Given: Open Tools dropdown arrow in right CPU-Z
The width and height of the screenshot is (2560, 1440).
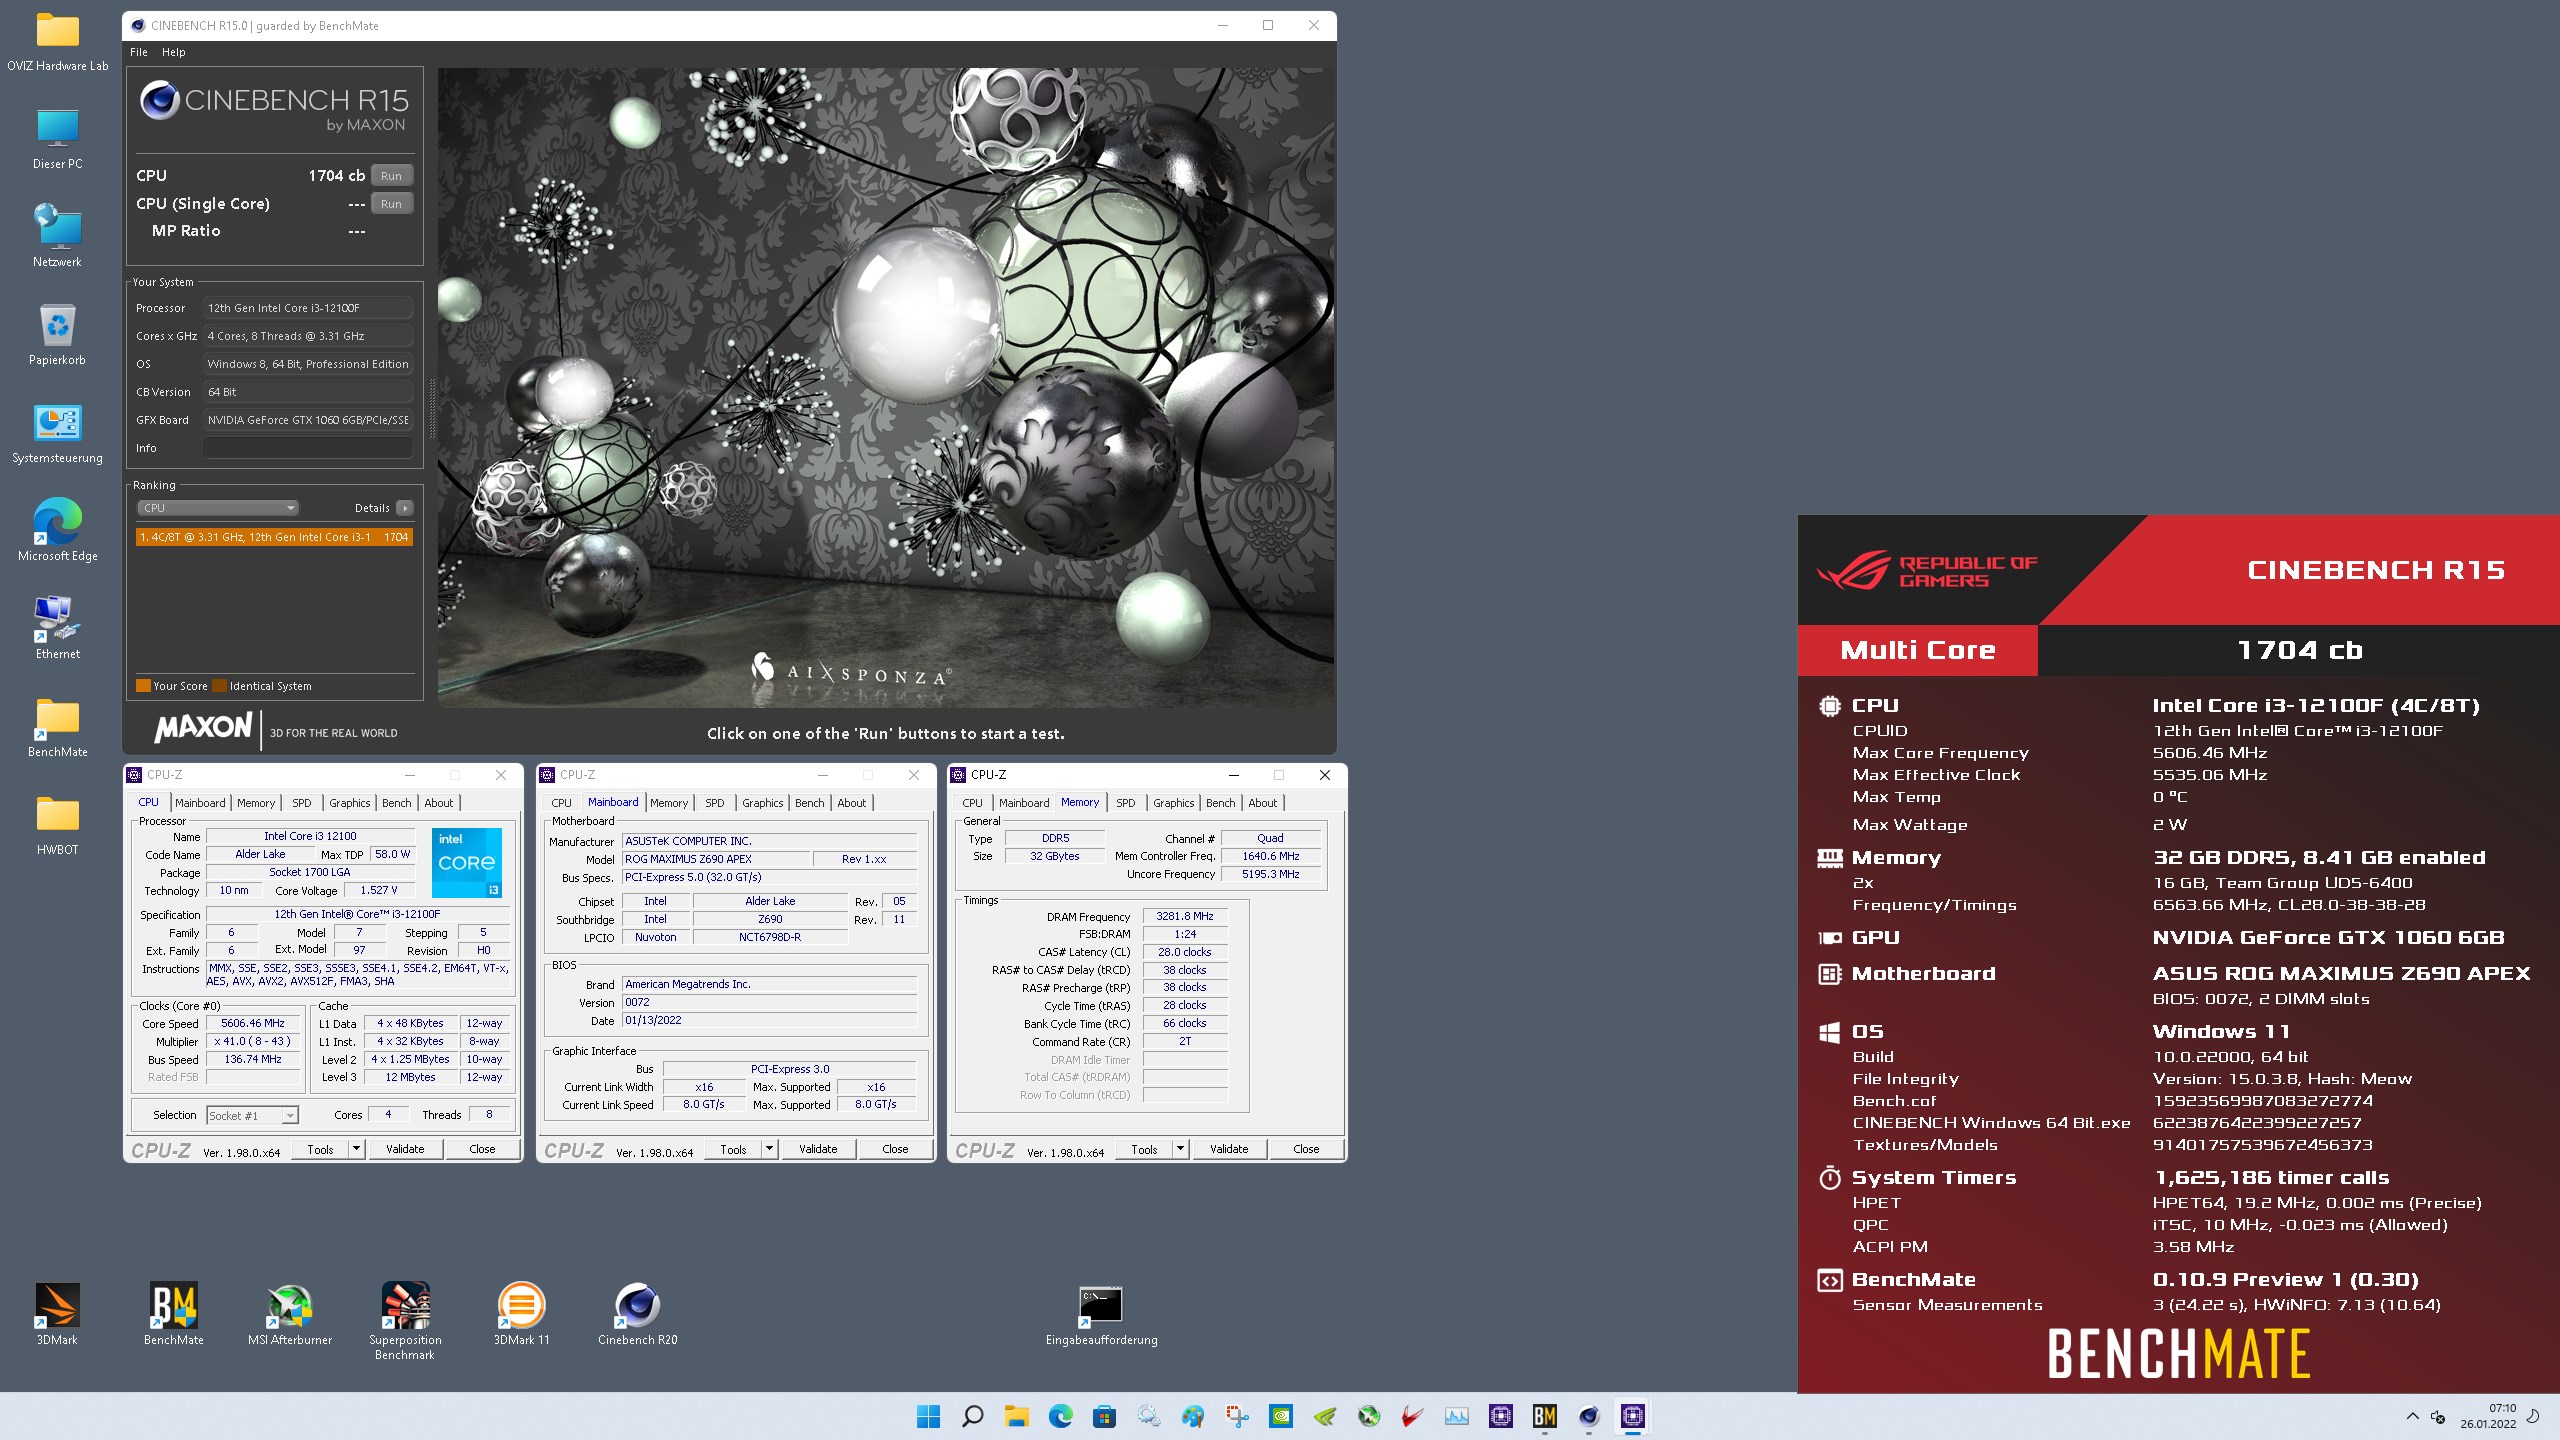Looking at the screenshot, I should [x=1180, y=1149].
